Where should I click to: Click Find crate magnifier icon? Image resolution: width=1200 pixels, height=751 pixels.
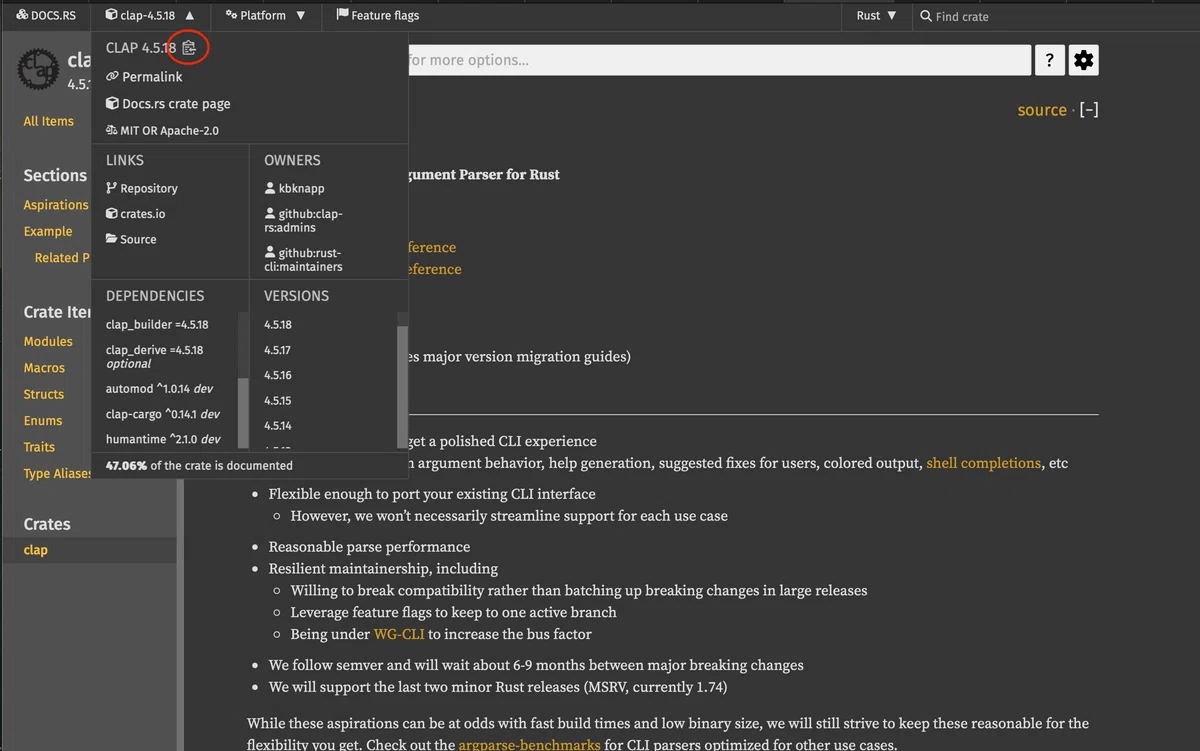coord(926,16)
